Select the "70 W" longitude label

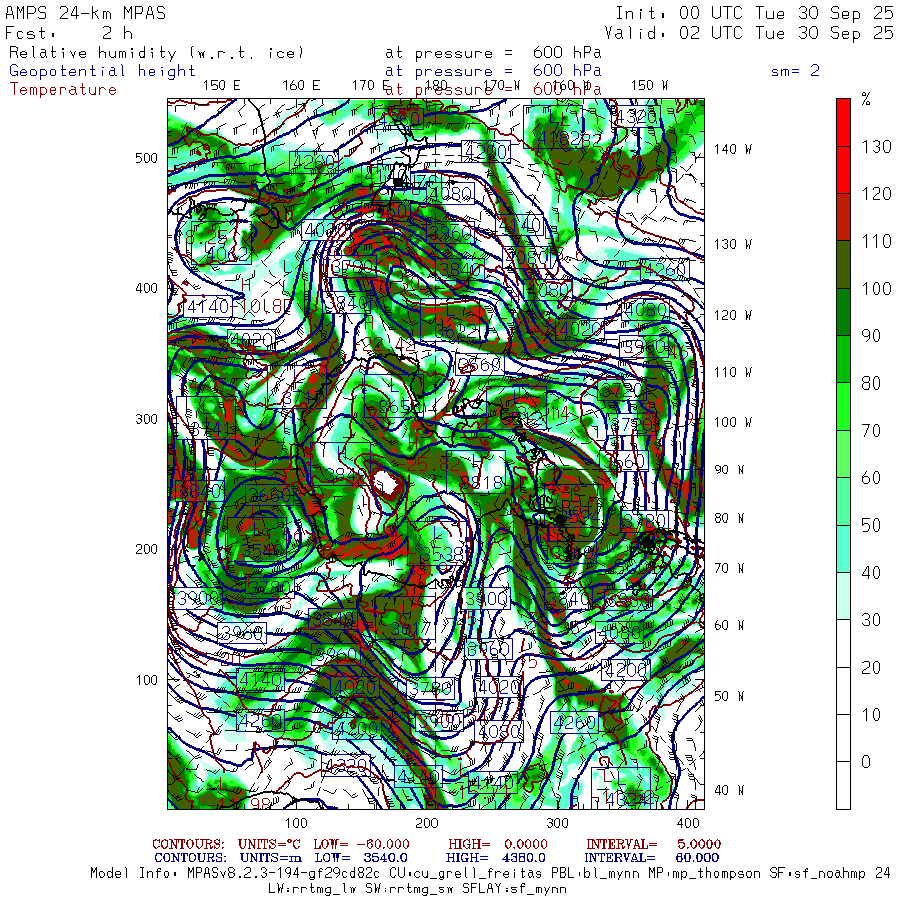tap(729, 568)
